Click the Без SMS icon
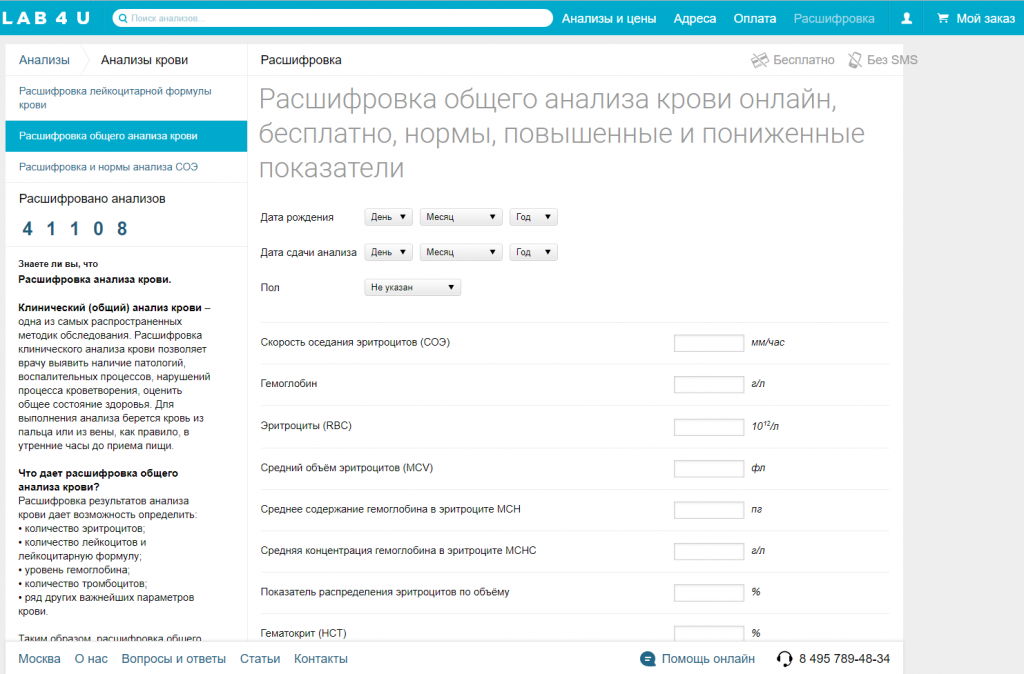 (x=855, y=60)
